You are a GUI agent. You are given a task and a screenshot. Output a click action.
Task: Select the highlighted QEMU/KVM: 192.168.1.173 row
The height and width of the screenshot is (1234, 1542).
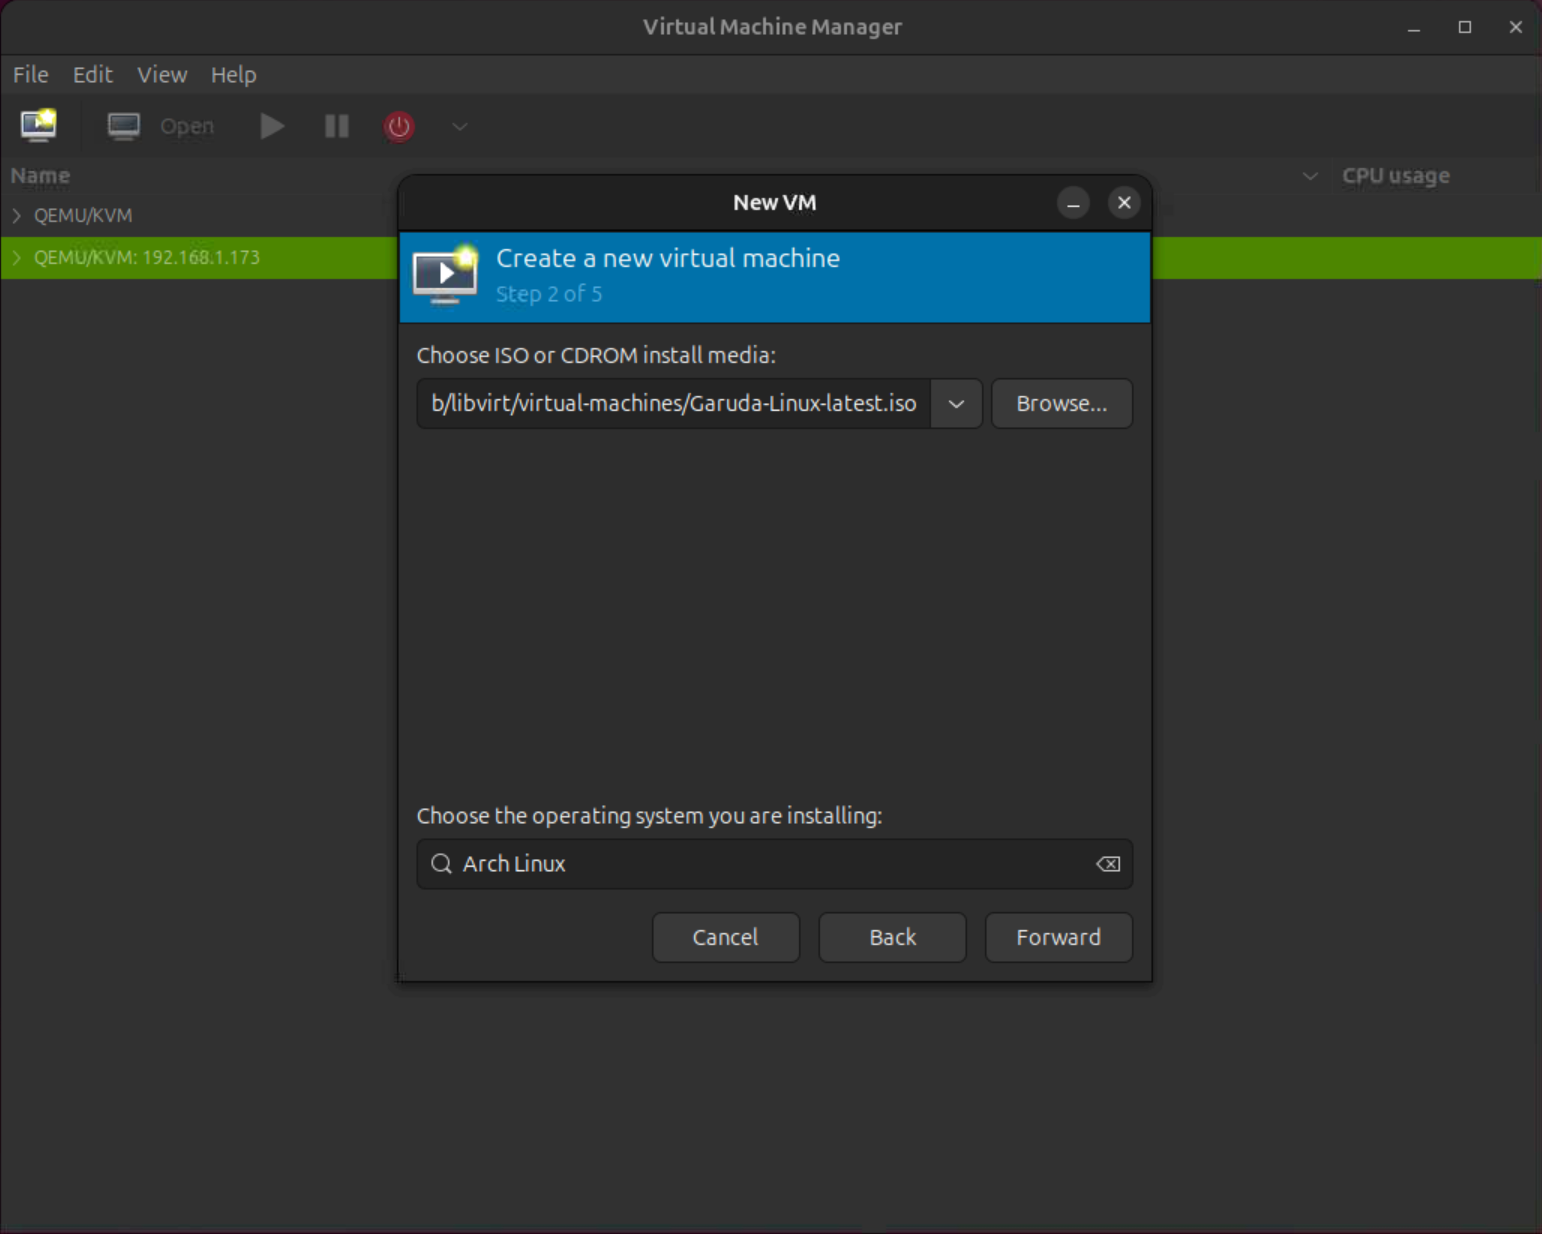[200, 257]
